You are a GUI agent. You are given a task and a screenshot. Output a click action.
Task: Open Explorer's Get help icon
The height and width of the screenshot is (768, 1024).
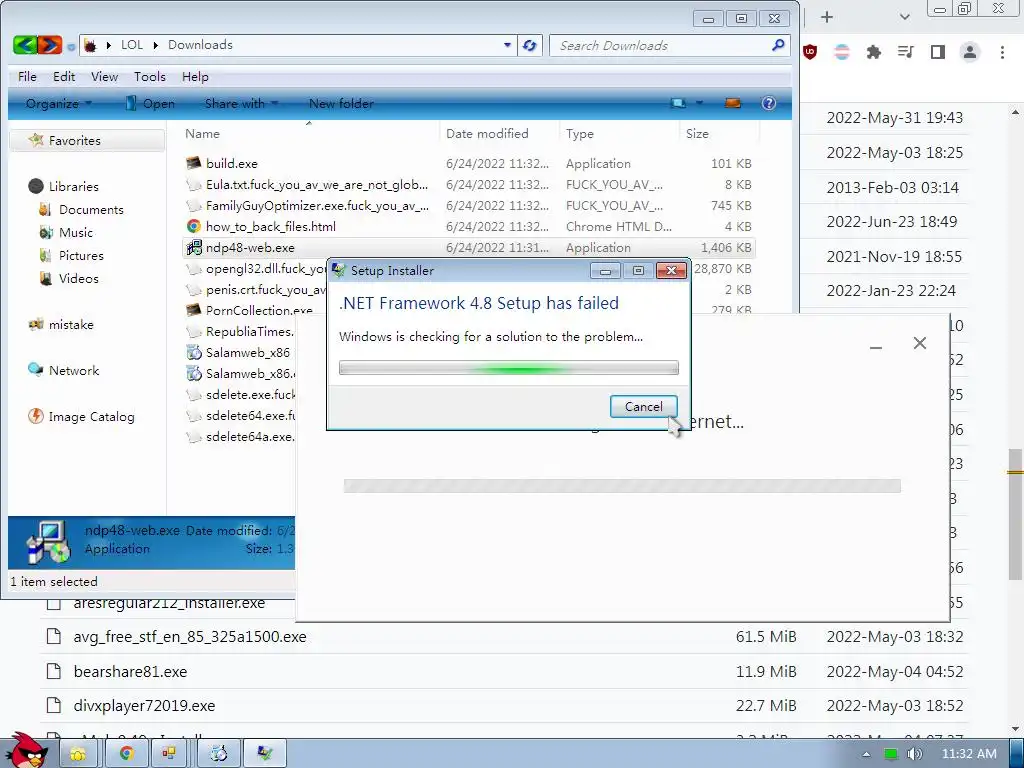[769, 103]
